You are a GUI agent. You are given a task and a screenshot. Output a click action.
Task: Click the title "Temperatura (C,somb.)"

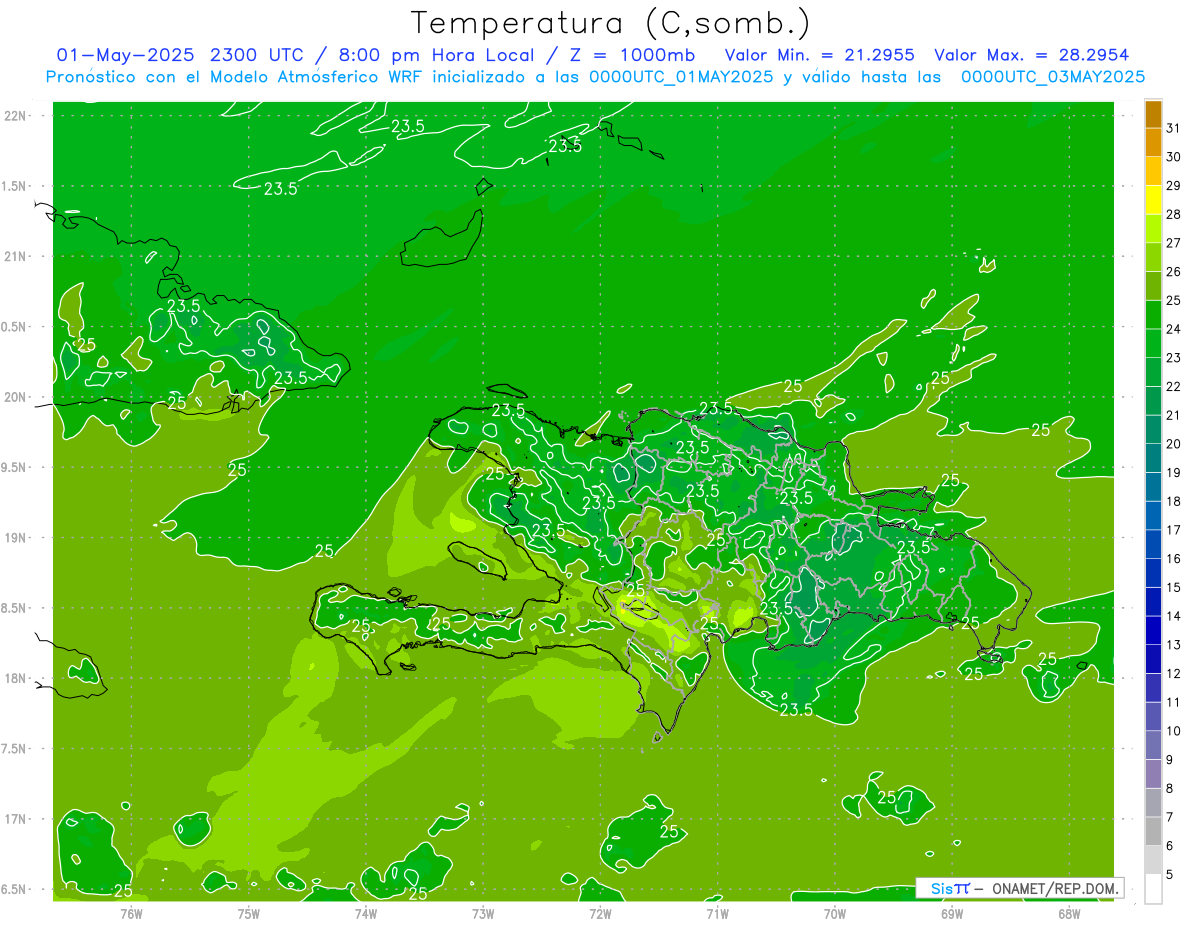(611, 24)
